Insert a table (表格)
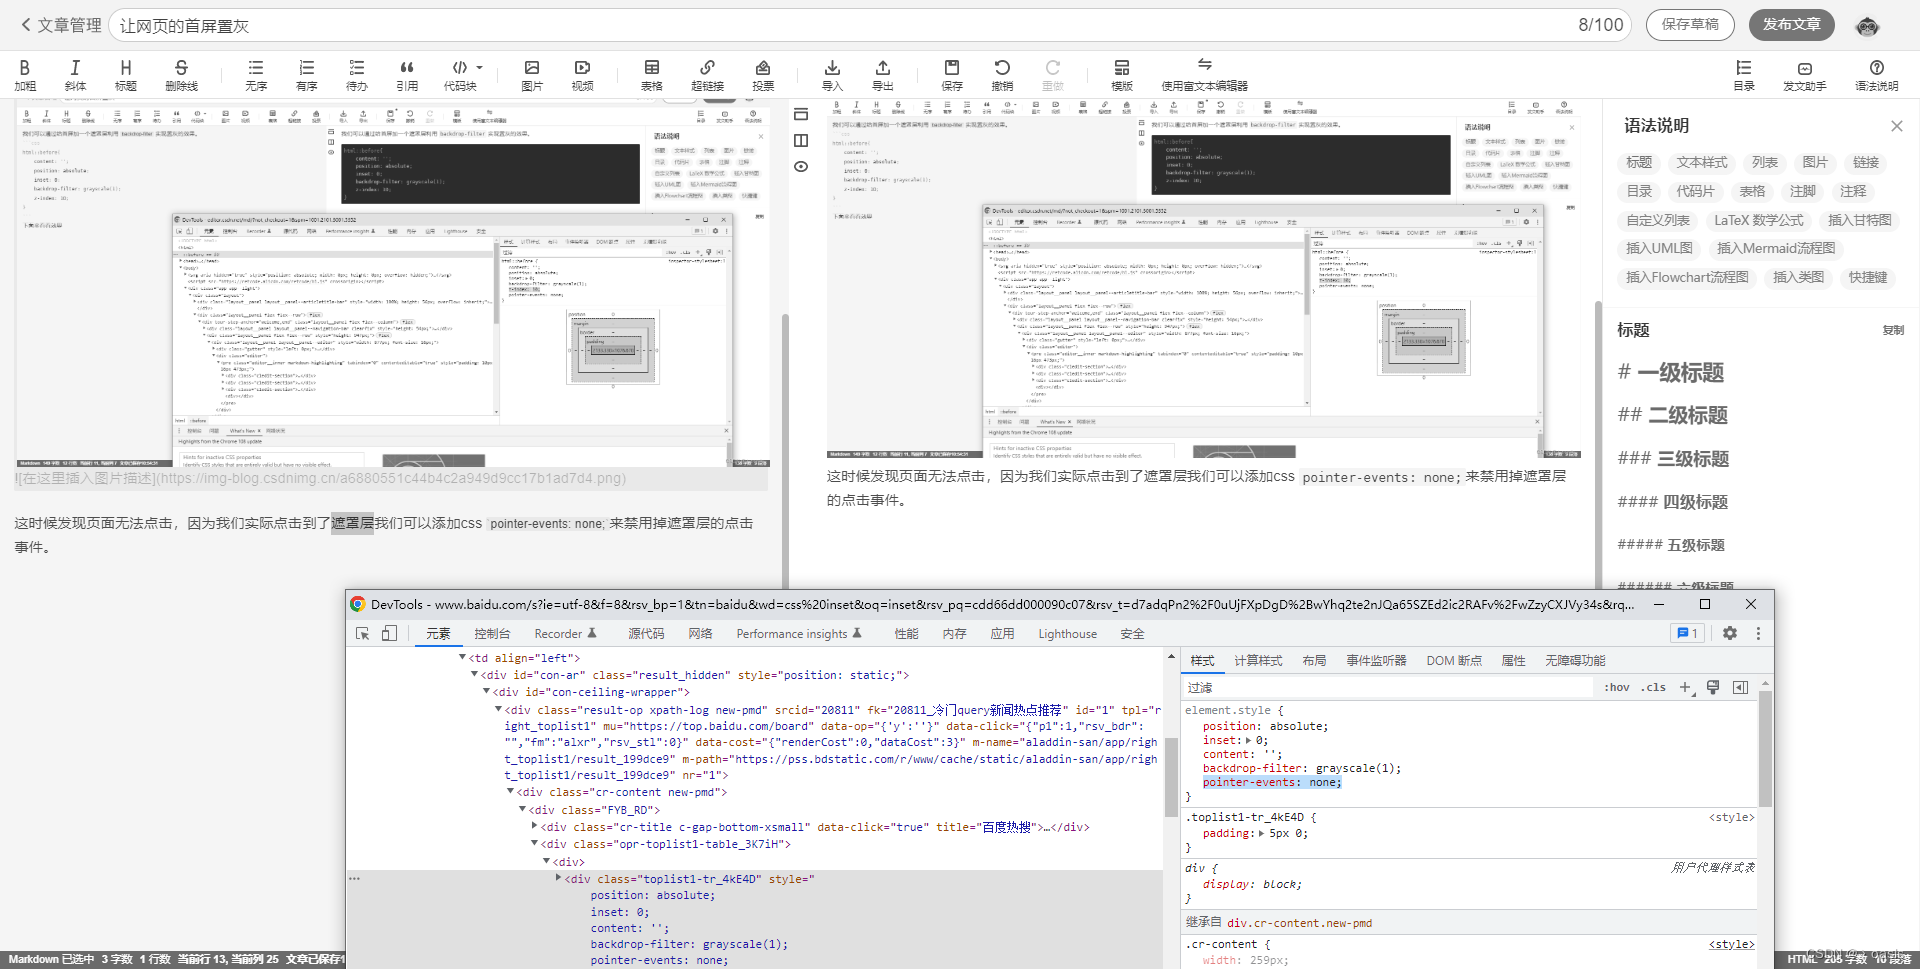 [x=652, y=75]
